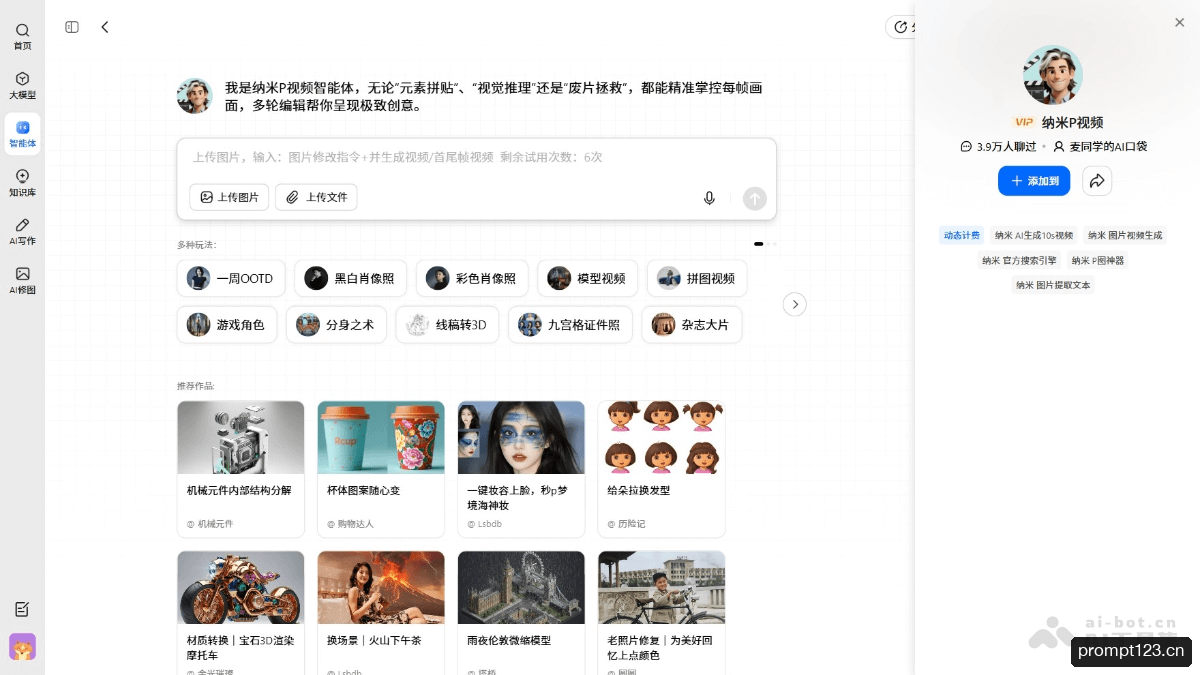Image resolution: width=1200 pixels, height=675 pixels.
Task: Open the 一键妆容上脸 makeup thumbnail
Action: [521, 437]
